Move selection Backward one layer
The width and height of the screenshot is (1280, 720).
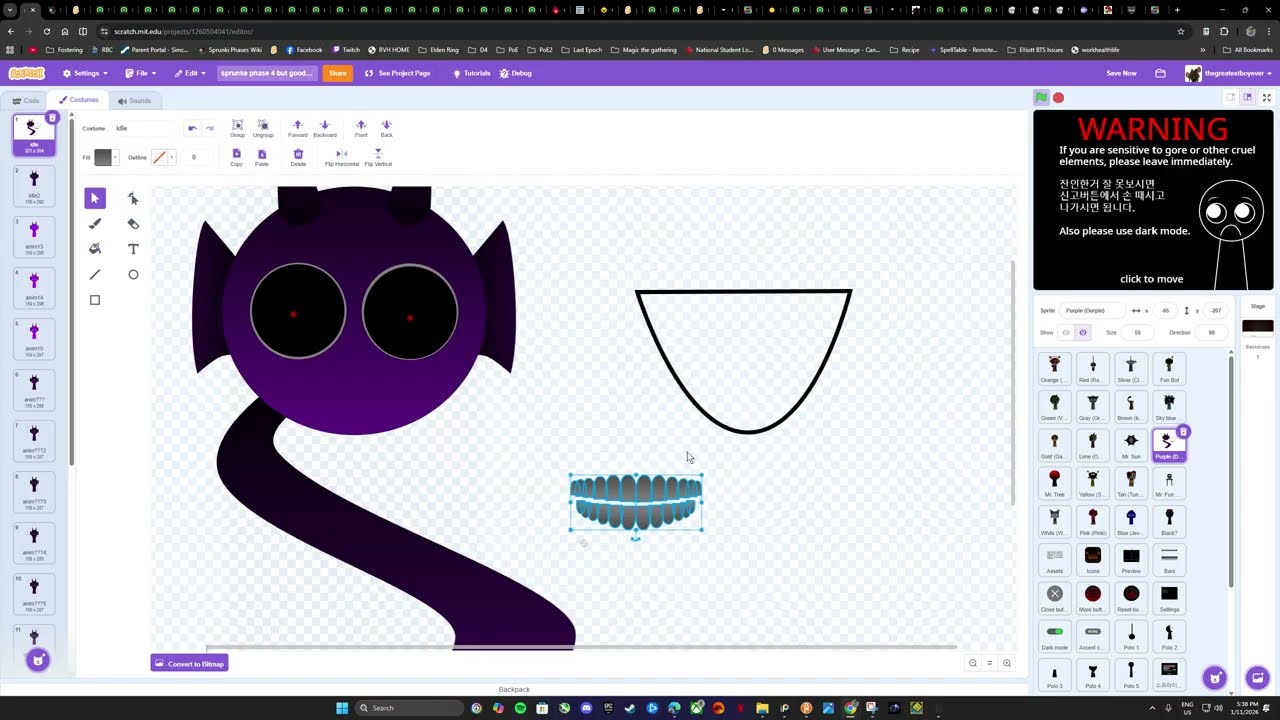click(x=325, y=128)
